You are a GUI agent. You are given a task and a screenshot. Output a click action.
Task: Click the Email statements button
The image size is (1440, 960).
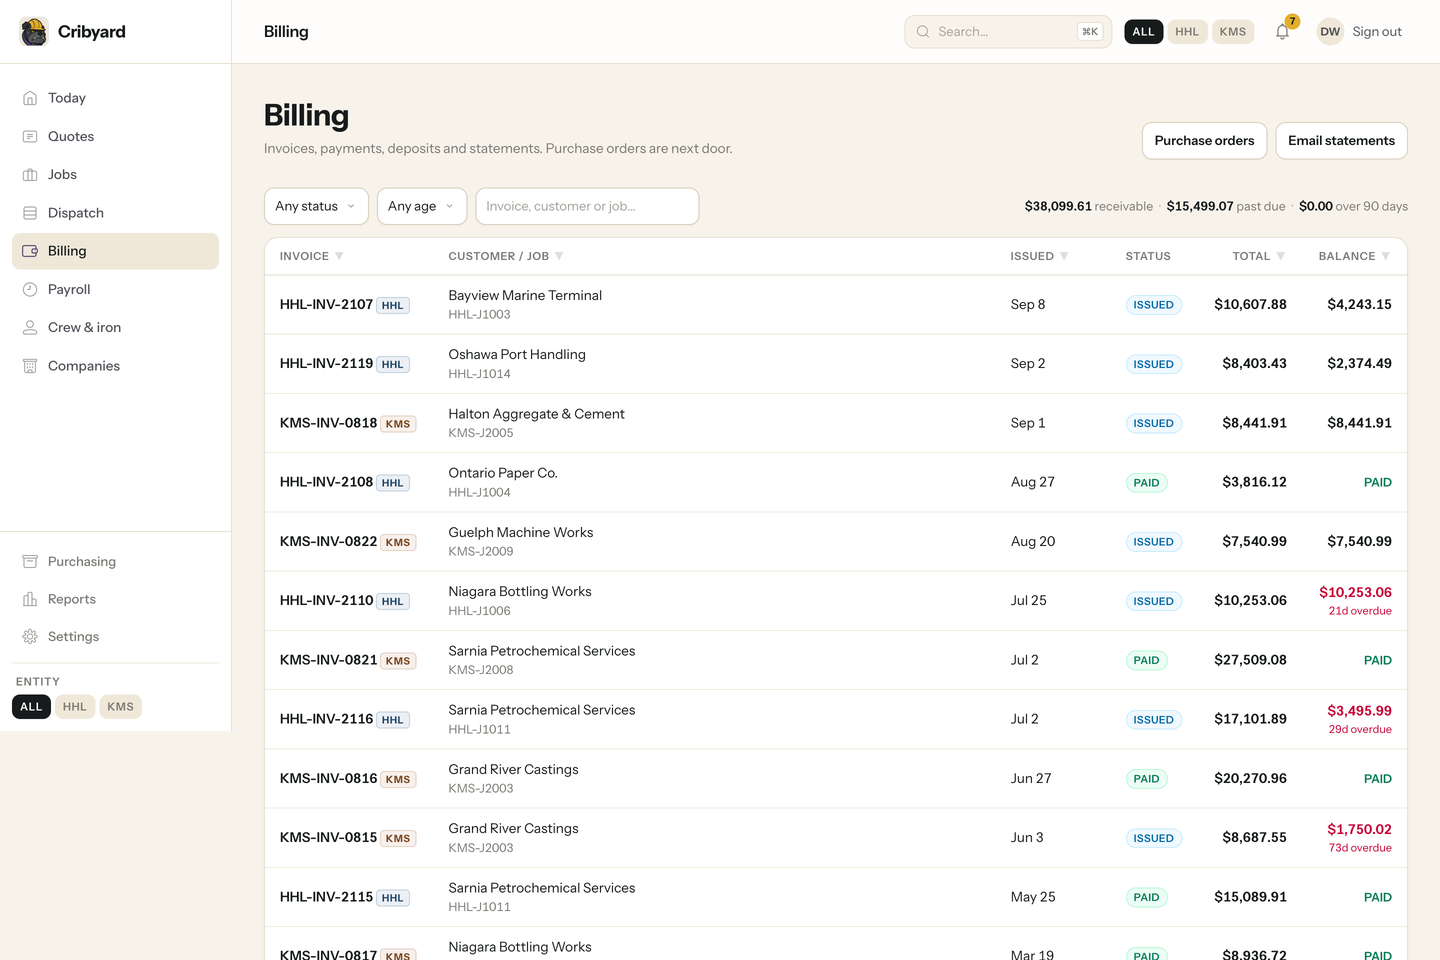click(1341, 141)
